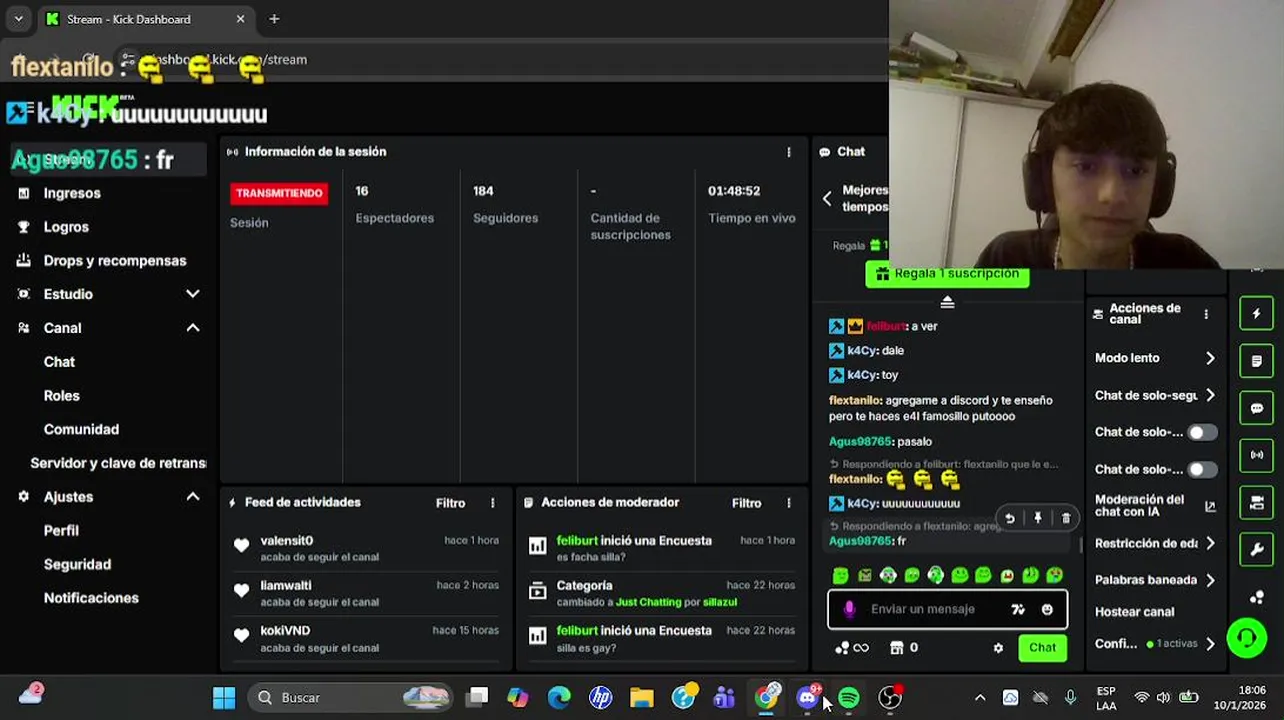1284x720 pixels.
Task: Open the shop icon showing 0
Action: click(x=904, y=648)
